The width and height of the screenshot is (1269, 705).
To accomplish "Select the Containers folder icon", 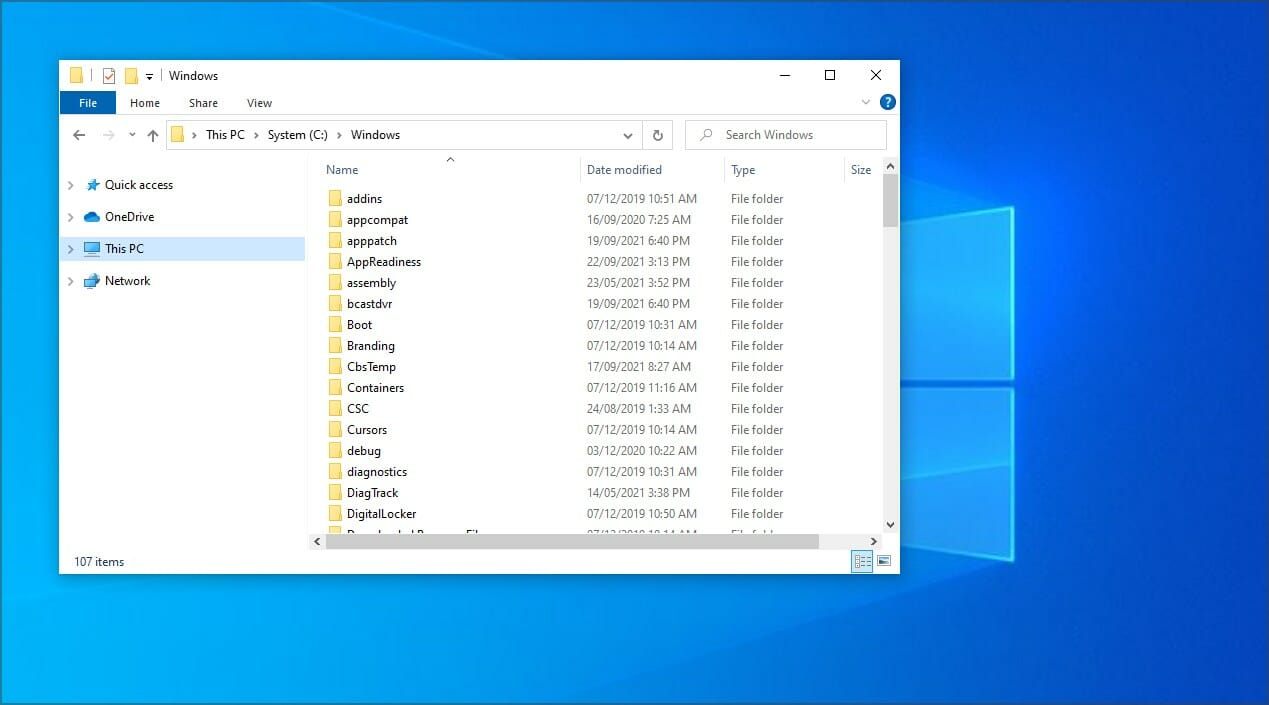I will point(335,388).
